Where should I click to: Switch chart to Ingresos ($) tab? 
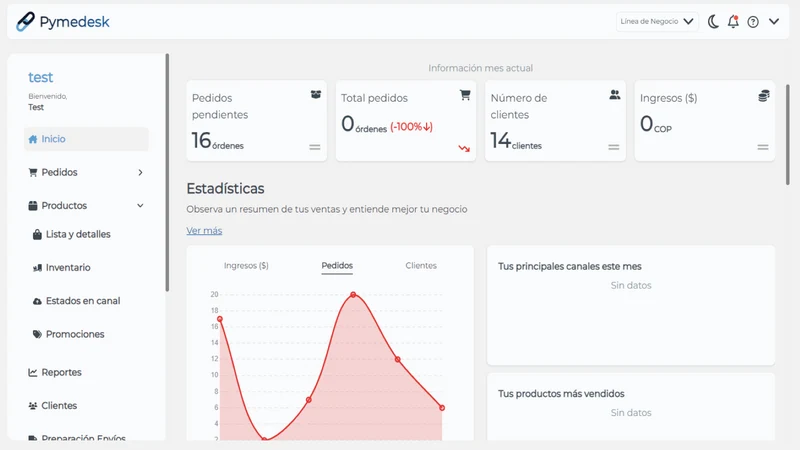pos(246,266)
